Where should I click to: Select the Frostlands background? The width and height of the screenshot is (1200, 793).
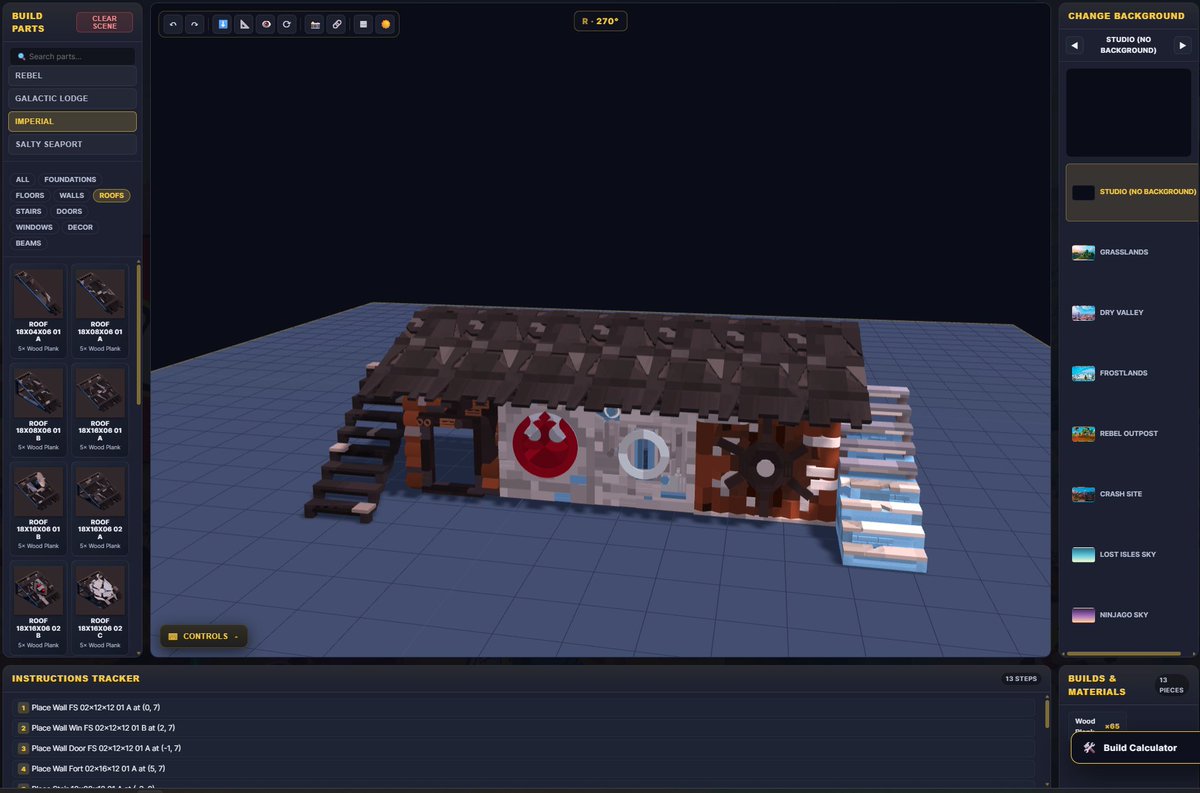tap(1133, 373)
